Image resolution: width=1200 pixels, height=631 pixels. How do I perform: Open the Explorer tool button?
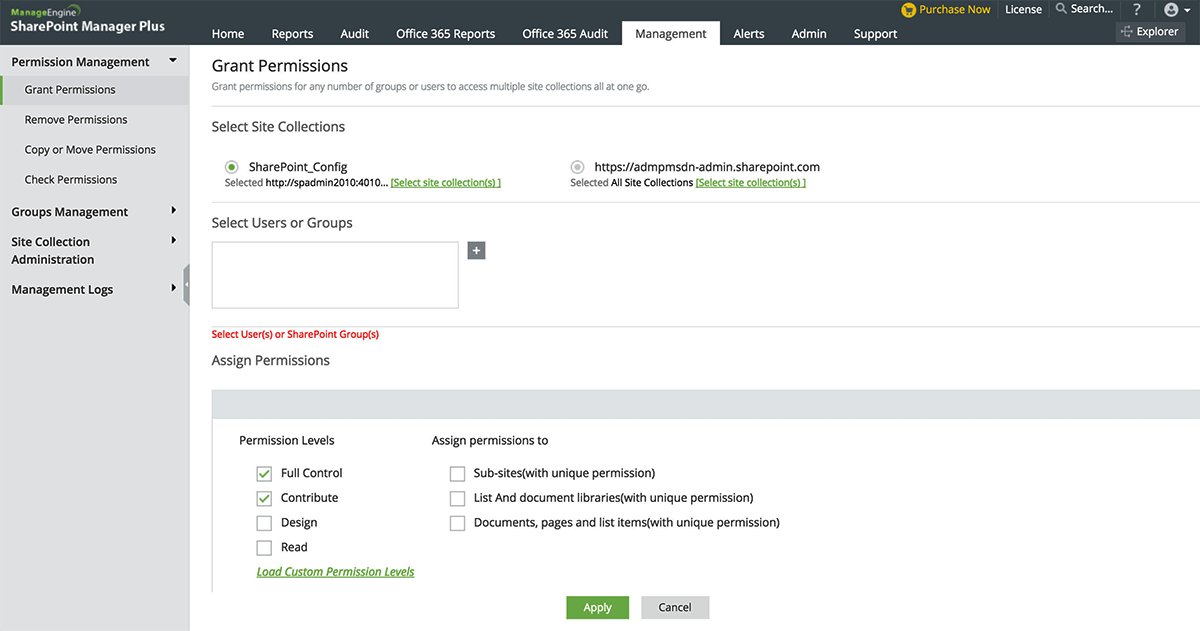(x=1150, y=32)
